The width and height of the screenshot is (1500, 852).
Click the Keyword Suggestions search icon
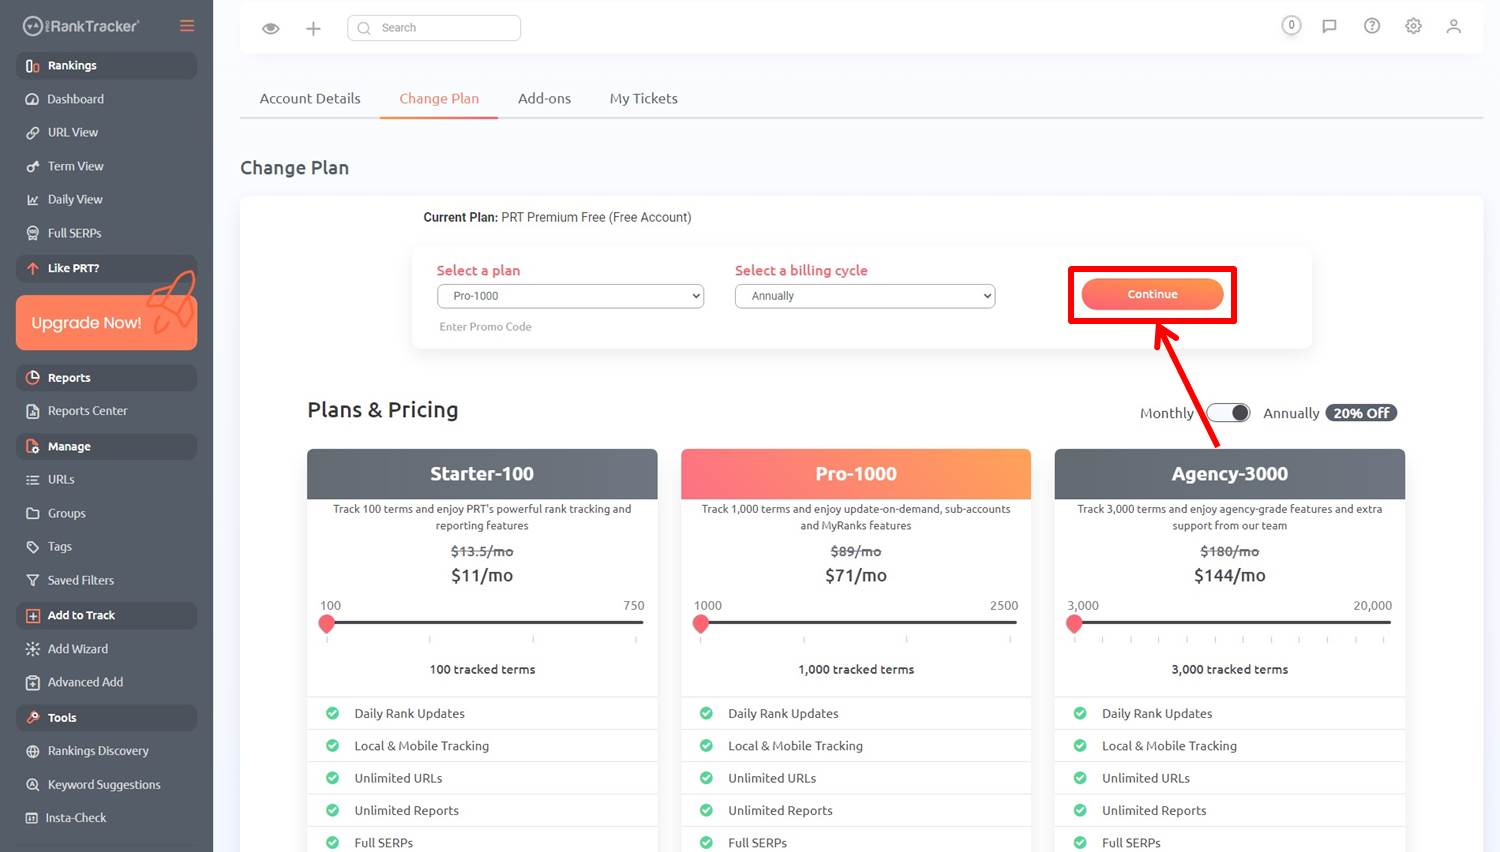(x=32, y=785)
